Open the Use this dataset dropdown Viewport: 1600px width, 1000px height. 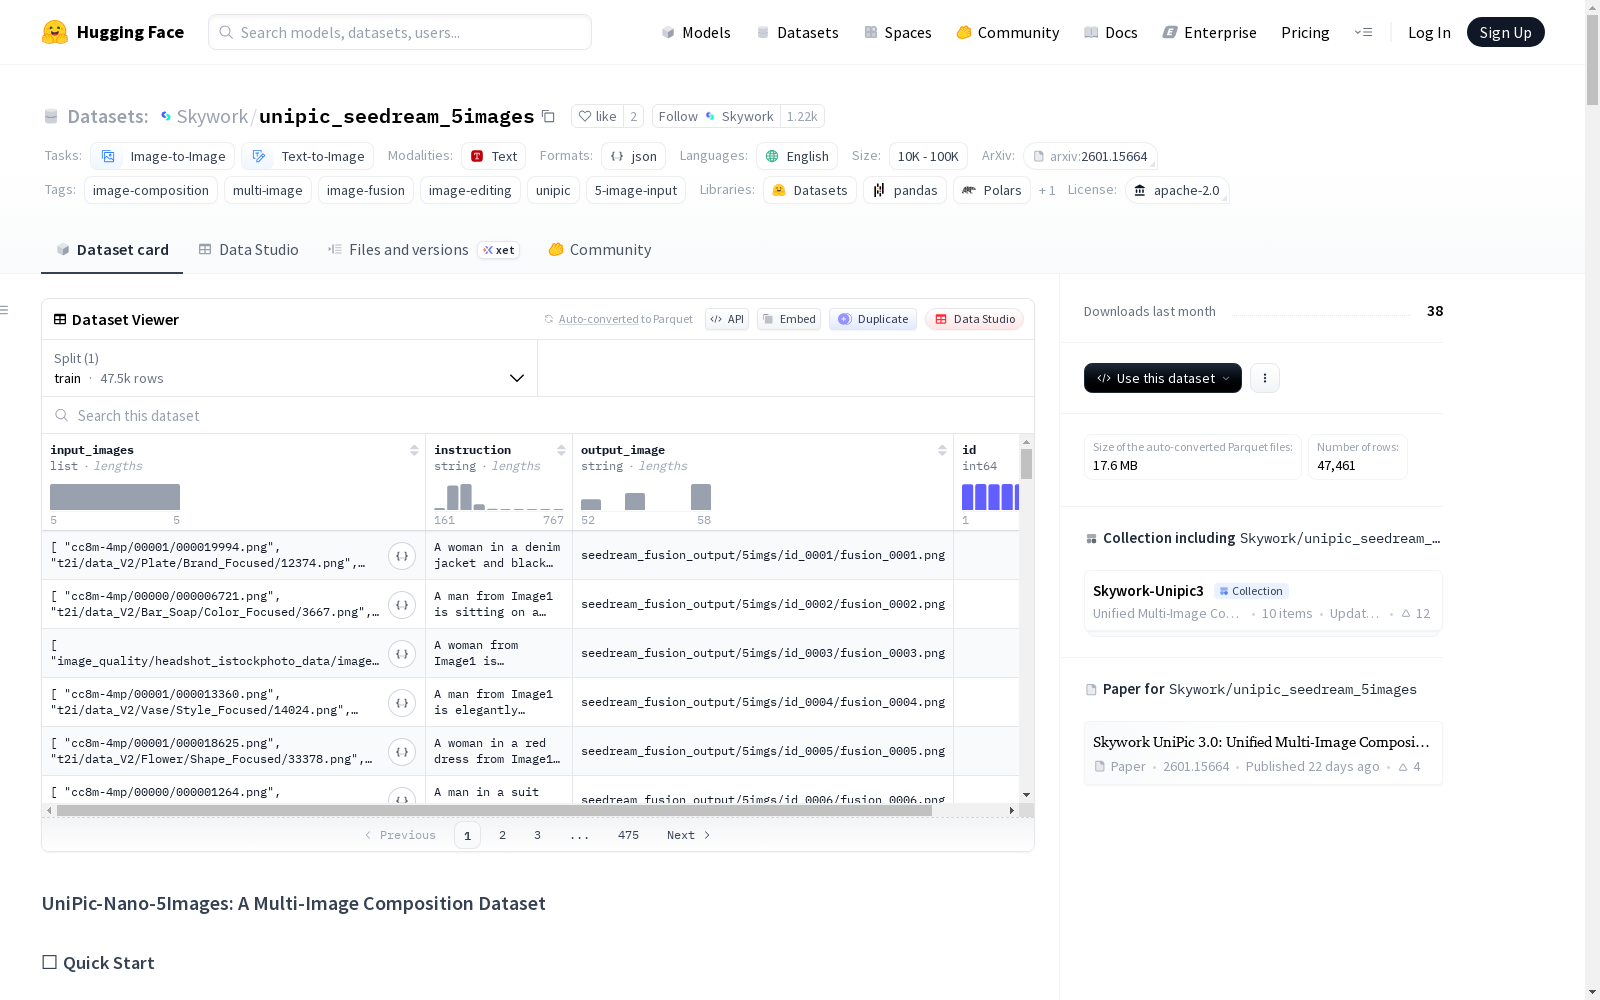click(x=1163, y=378)
